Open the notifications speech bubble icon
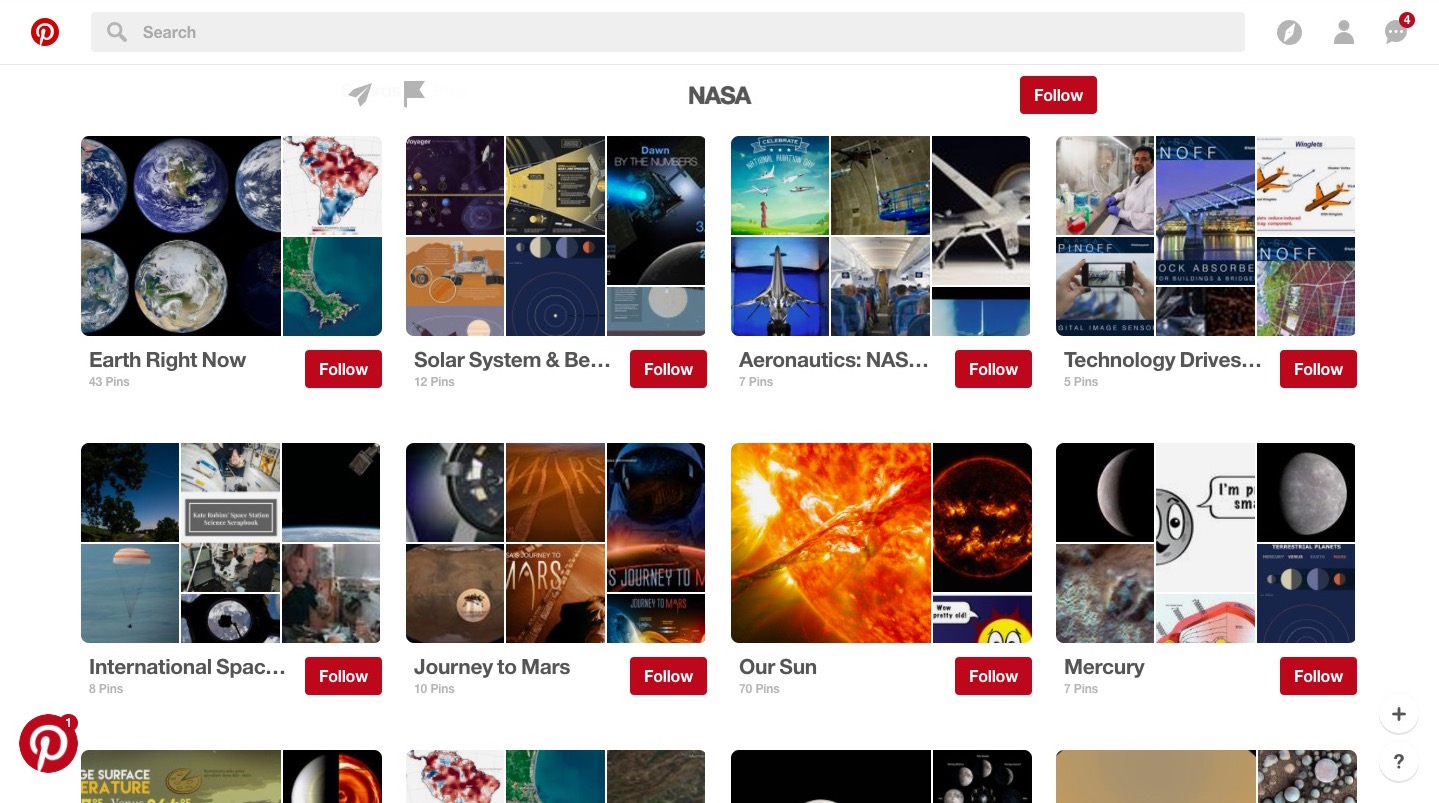1439x803 pixels. pos(1396,32)
